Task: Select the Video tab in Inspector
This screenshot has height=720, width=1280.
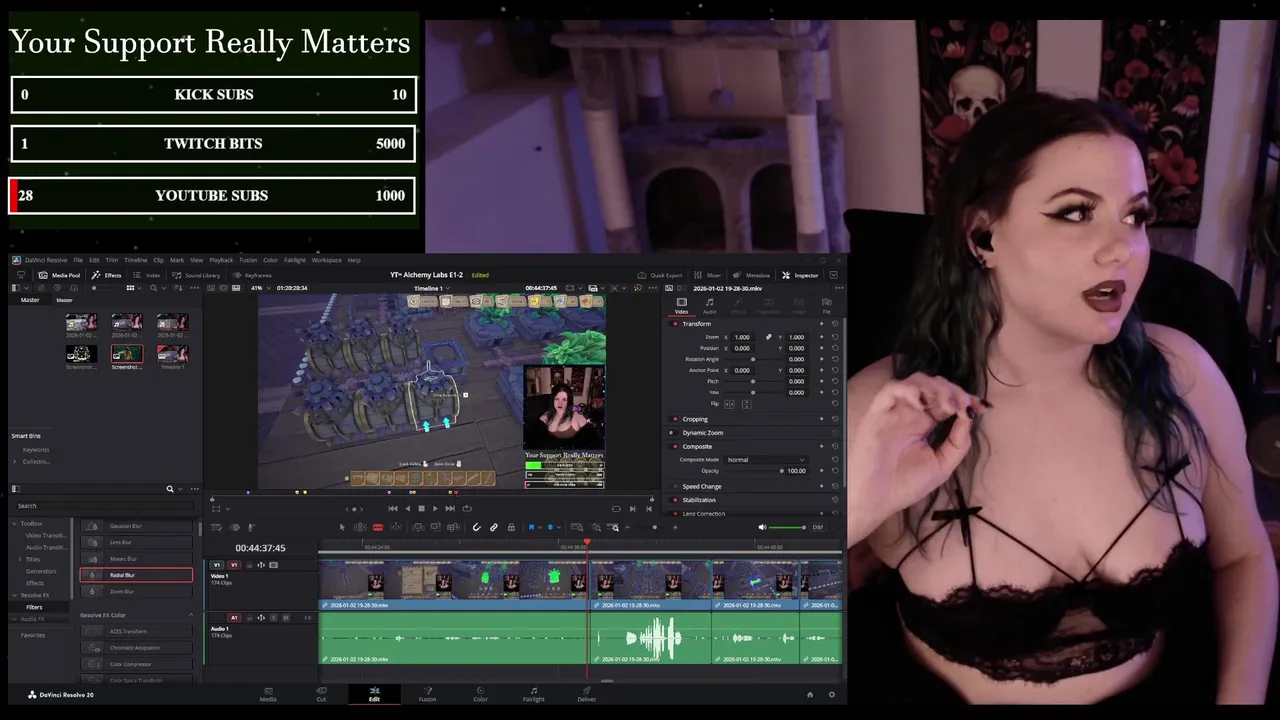Action: pos(681,305)
